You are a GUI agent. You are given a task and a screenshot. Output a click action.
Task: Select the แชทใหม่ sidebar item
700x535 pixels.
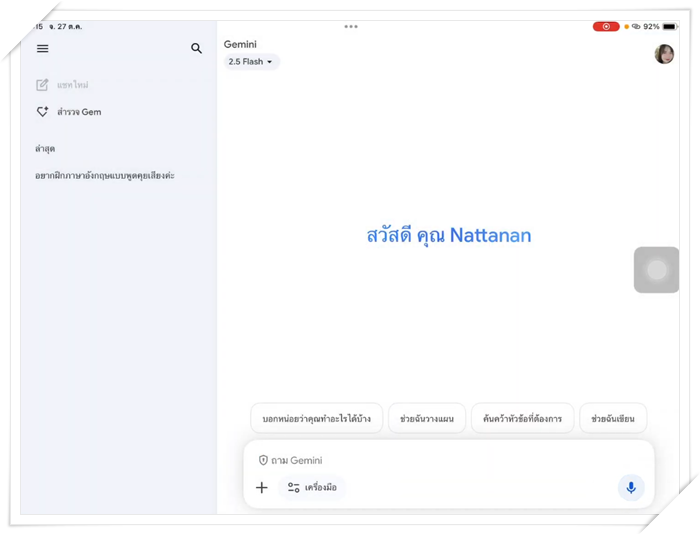pos(72,85)
